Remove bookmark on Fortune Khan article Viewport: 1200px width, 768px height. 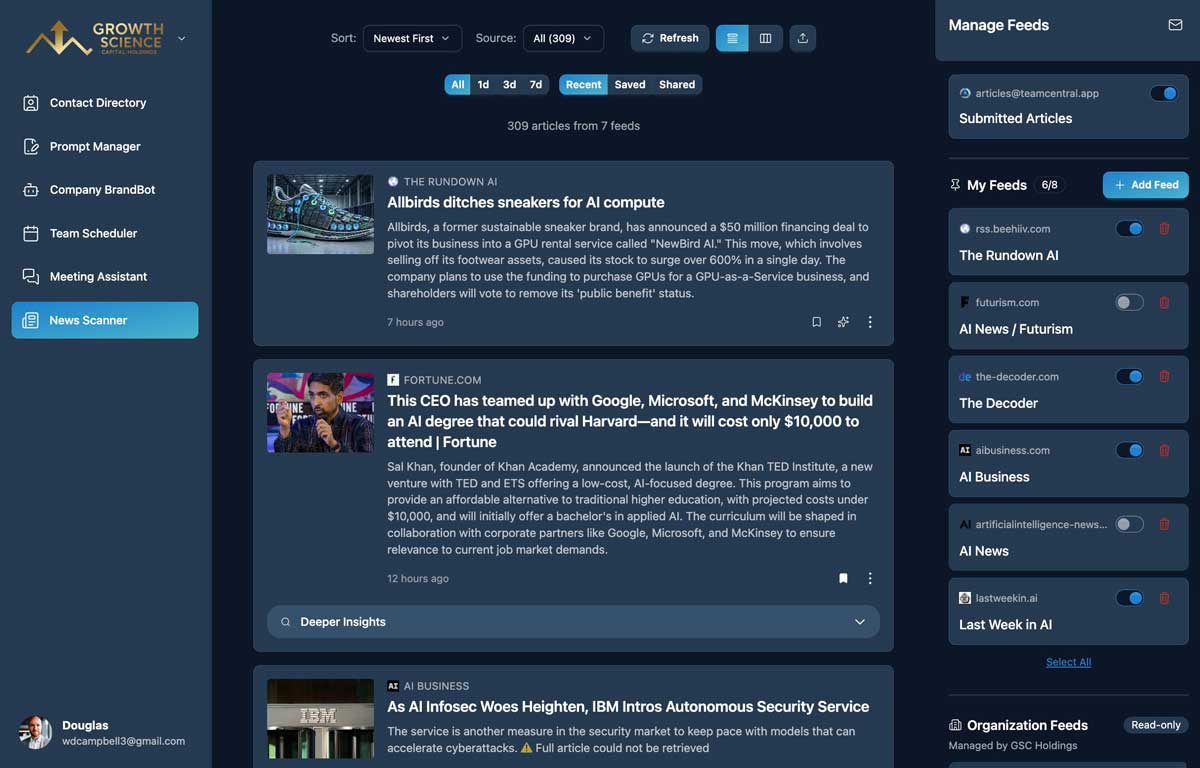pyautogui.click(x=843, y=578)
